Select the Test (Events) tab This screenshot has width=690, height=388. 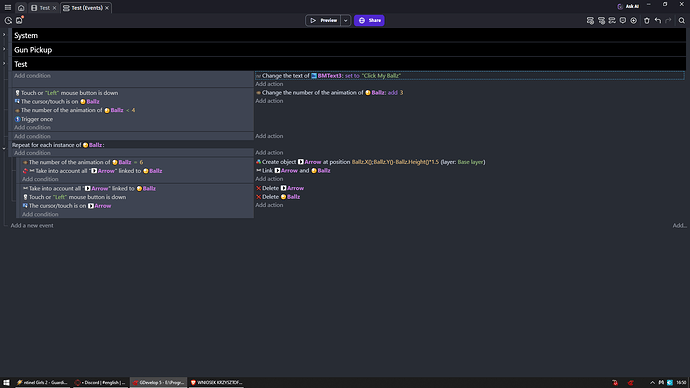(x=83, y=7)
